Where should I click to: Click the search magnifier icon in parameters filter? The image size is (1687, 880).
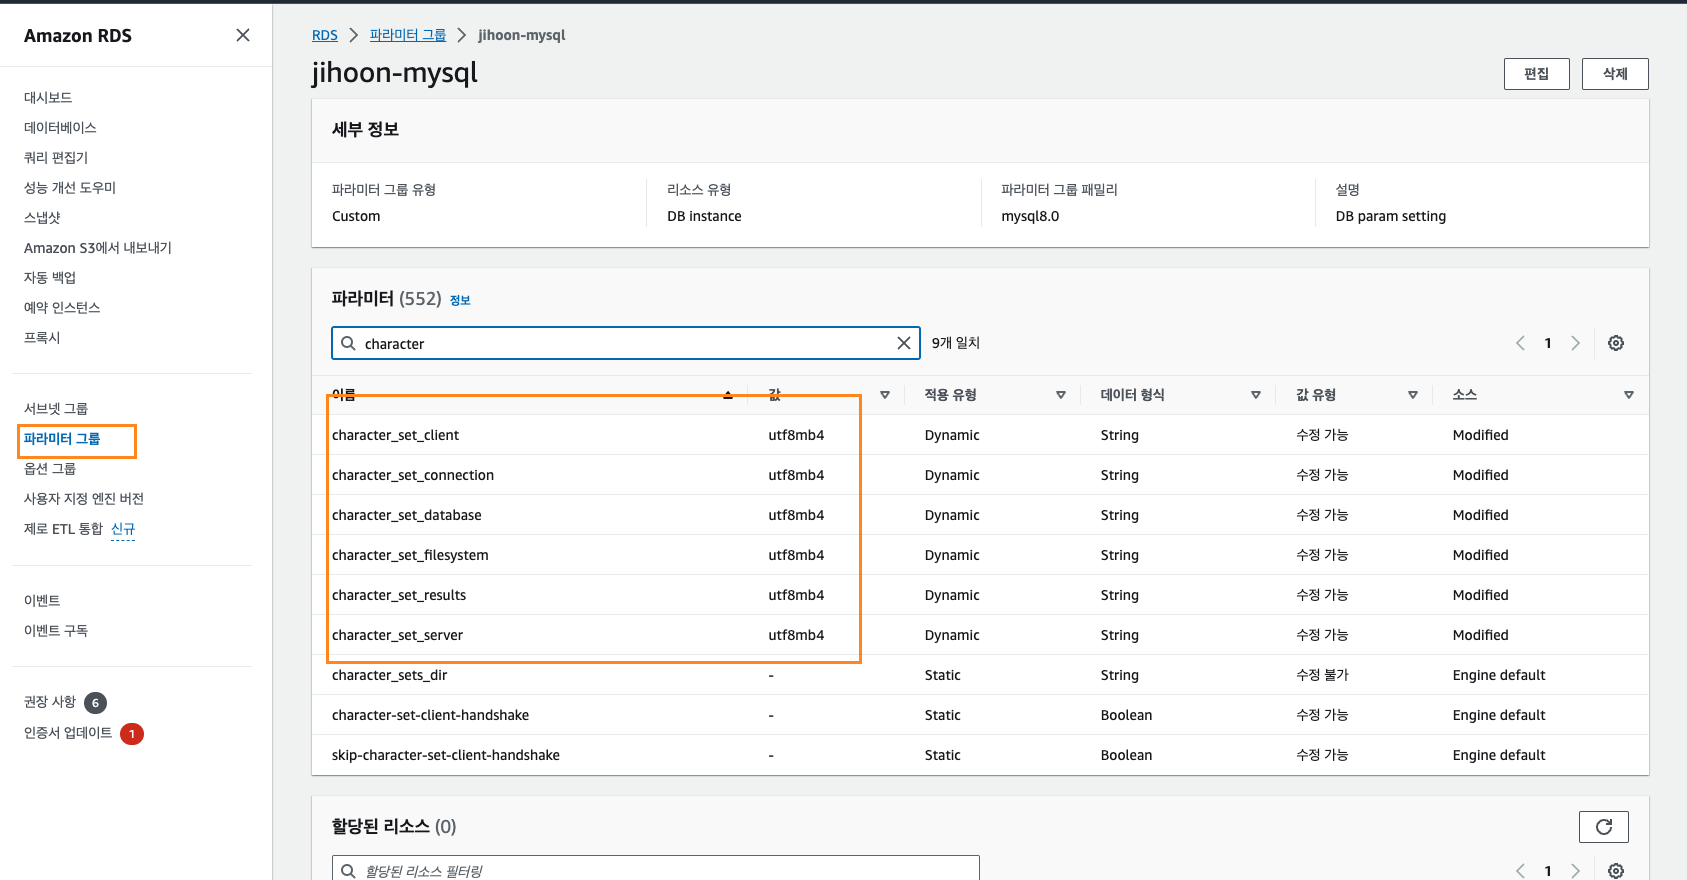pyautogui.click(x=349, y=343)
